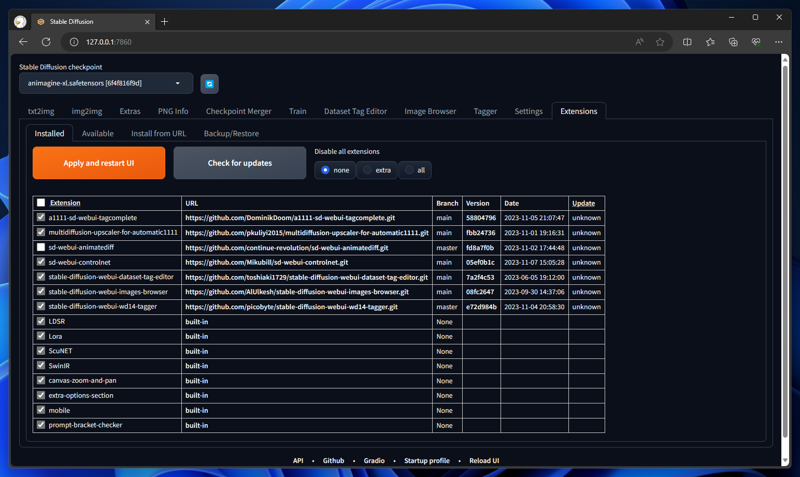Select the 'extra' disable extensions radio
The image size is (800, 477).
(367, 170)
